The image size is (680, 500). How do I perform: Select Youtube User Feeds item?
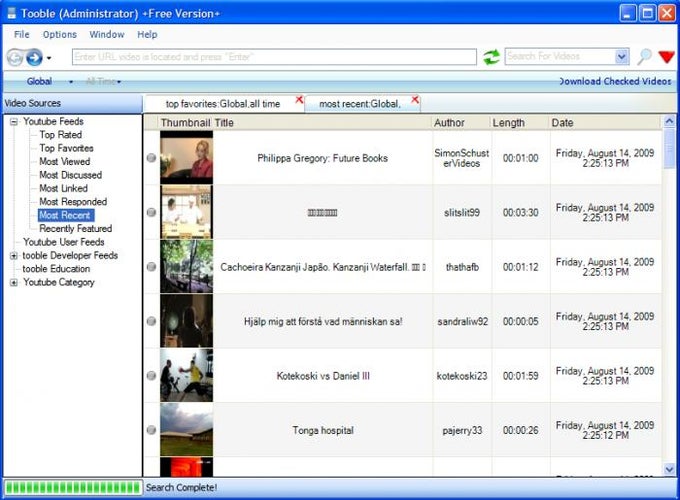tap(64, 242)
